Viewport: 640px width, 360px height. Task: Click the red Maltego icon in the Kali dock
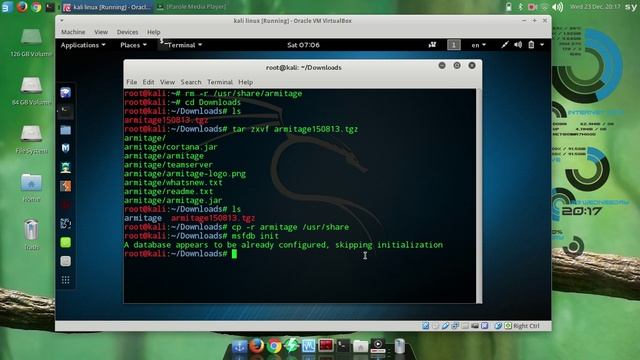(x=65, y=205)
